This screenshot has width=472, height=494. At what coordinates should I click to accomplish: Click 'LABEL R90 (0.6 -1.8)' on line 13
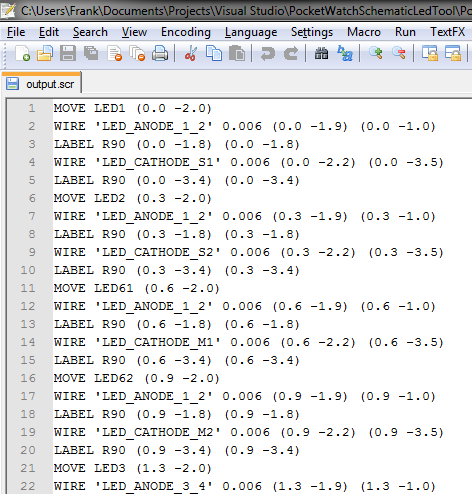click(x=133, y=324)
